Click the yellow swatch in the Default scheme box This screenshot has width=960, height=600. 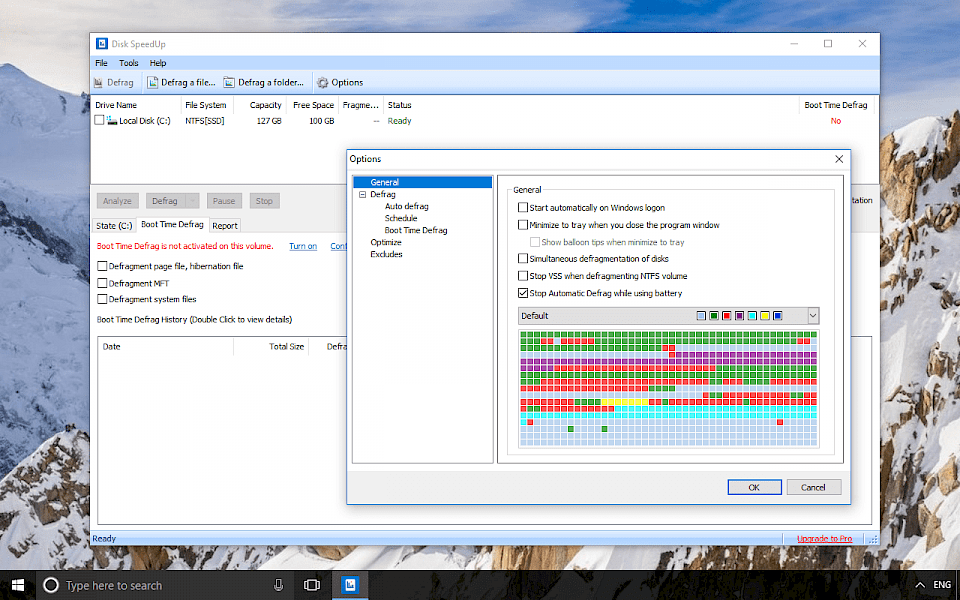[x=765, y=316]
